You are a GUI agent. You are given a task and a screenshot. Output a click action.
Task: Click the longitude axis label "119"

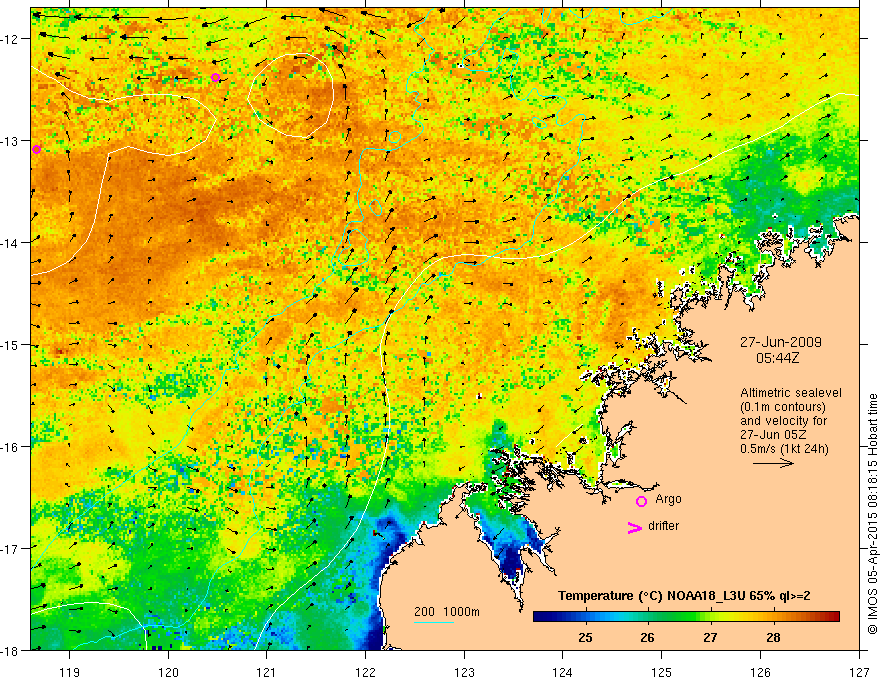coord(70,672)
